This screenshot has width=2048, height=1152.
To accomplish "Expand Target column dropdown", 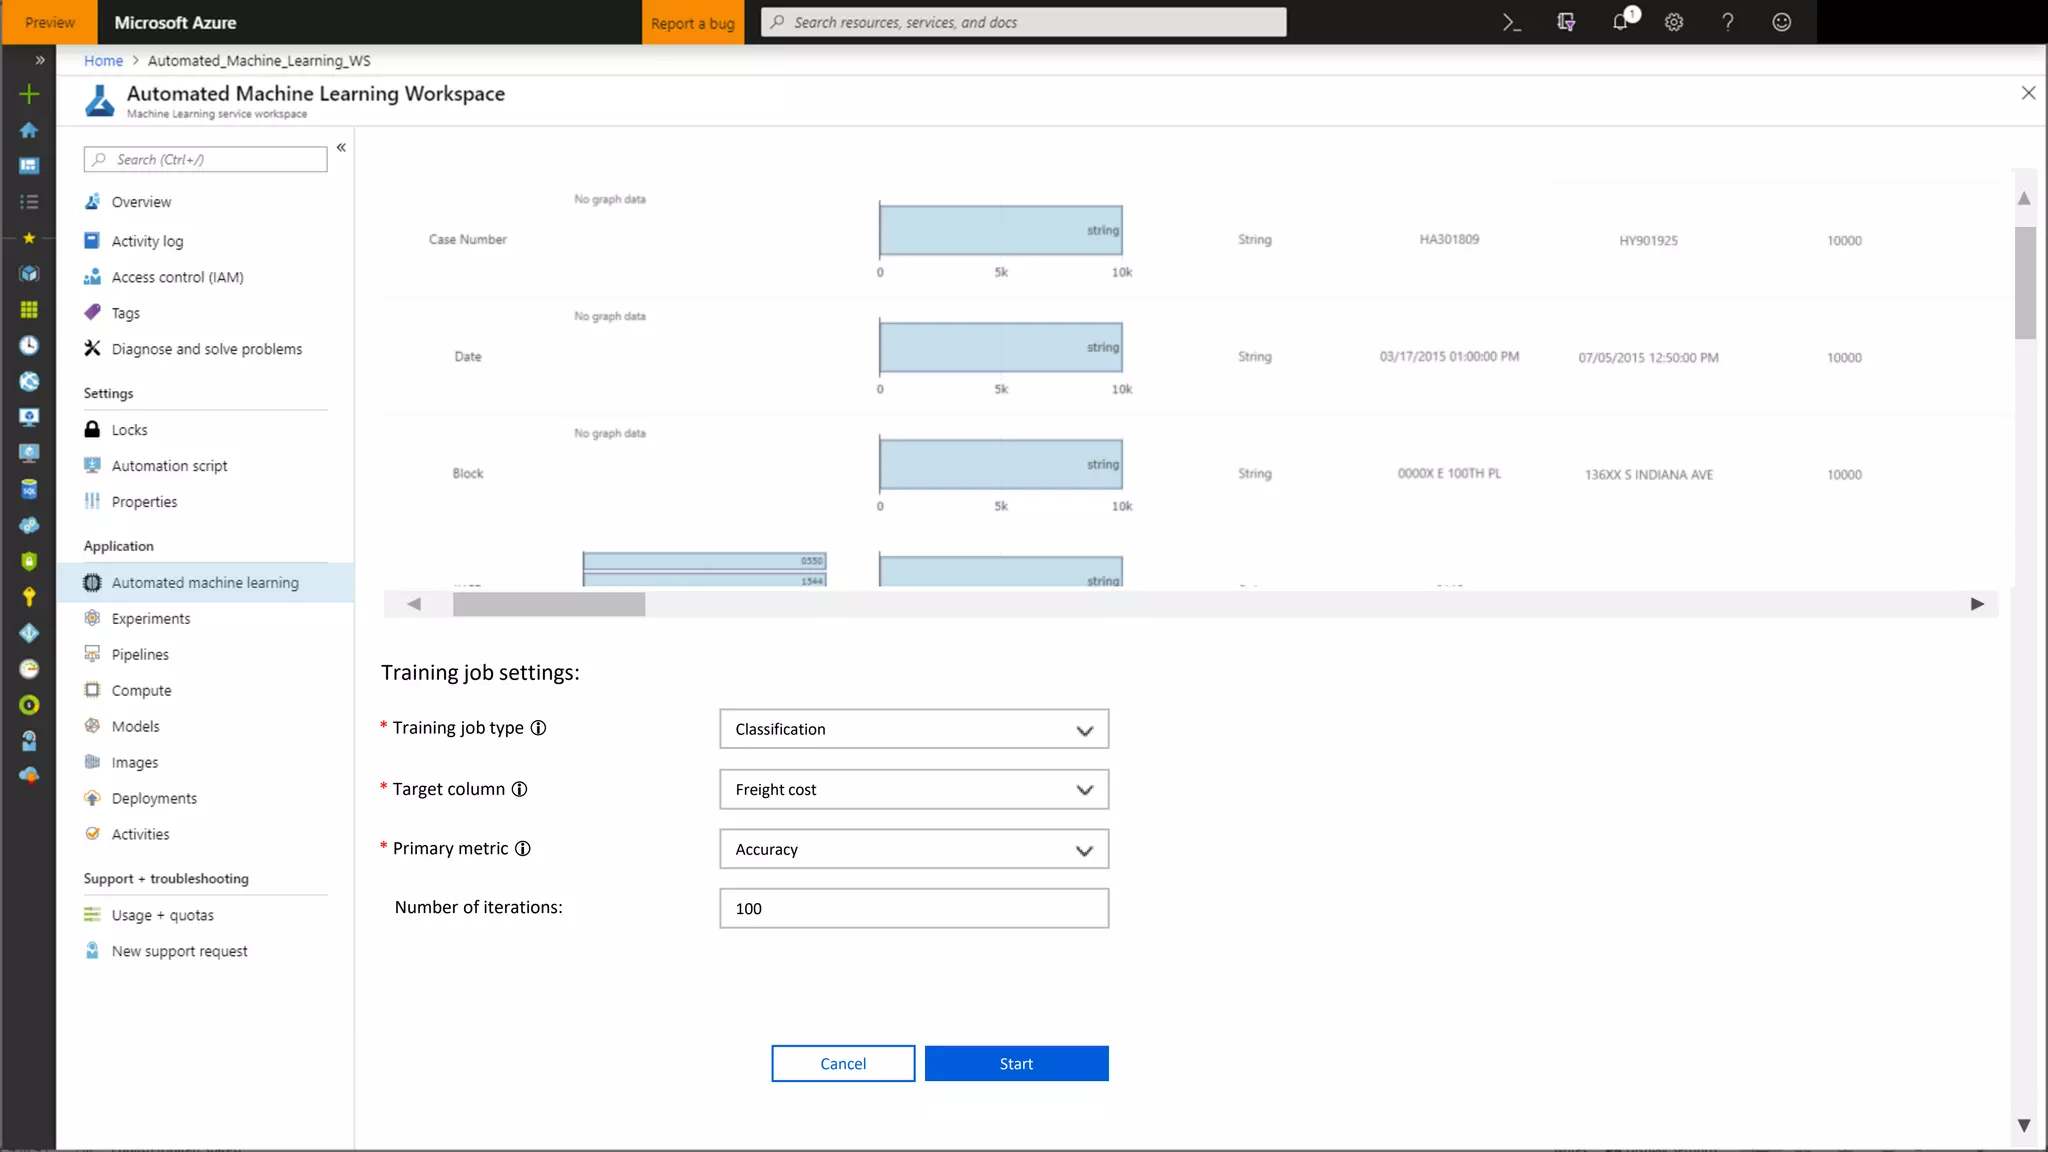I will coord(914,790).
